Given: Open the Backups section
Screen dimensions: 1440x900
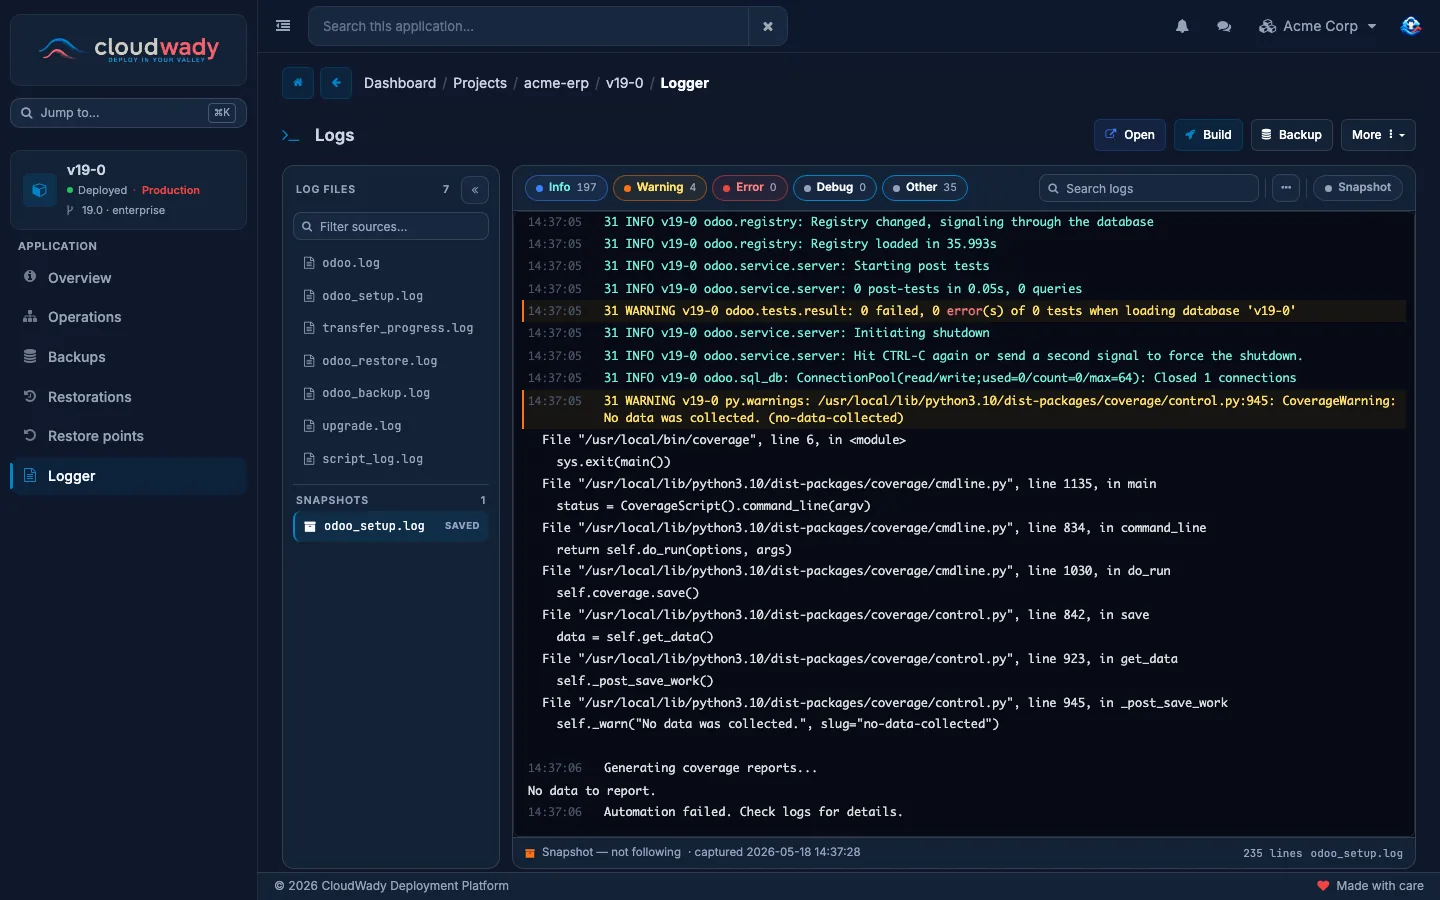Looking at the screenshot, I should tap(128, 357).
